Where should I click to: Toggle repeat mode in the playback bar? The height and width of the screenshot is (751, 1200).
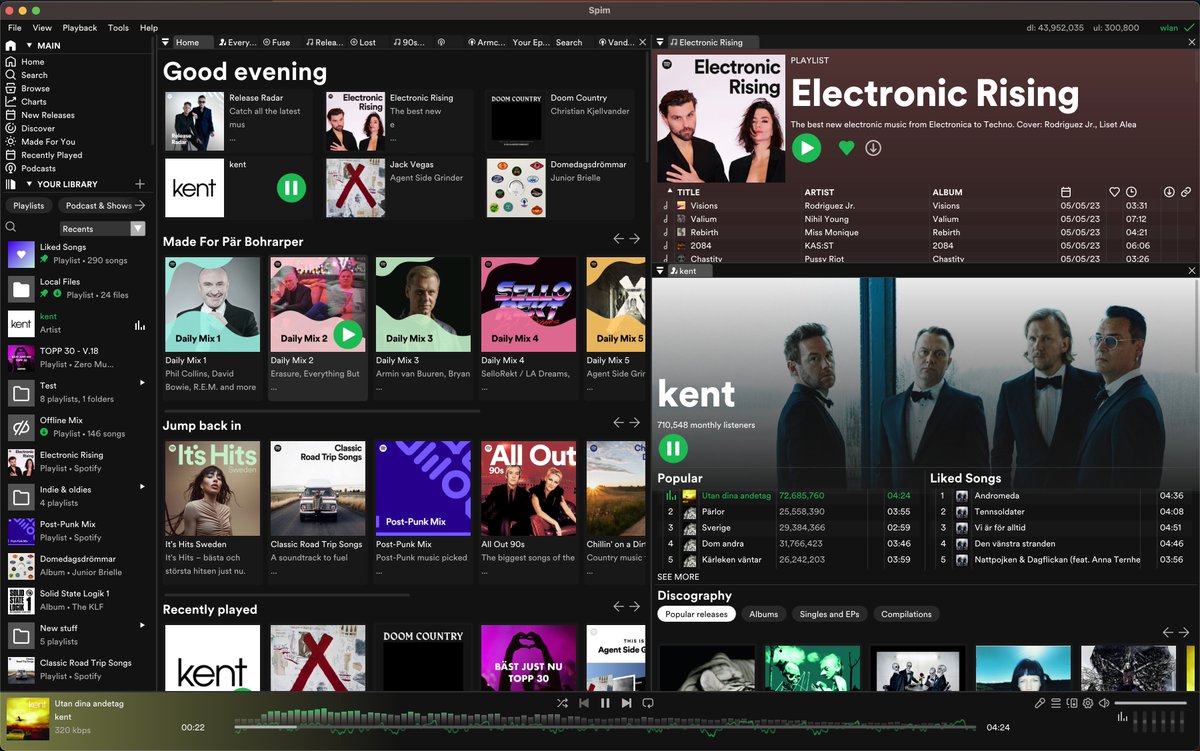[648, 703]
